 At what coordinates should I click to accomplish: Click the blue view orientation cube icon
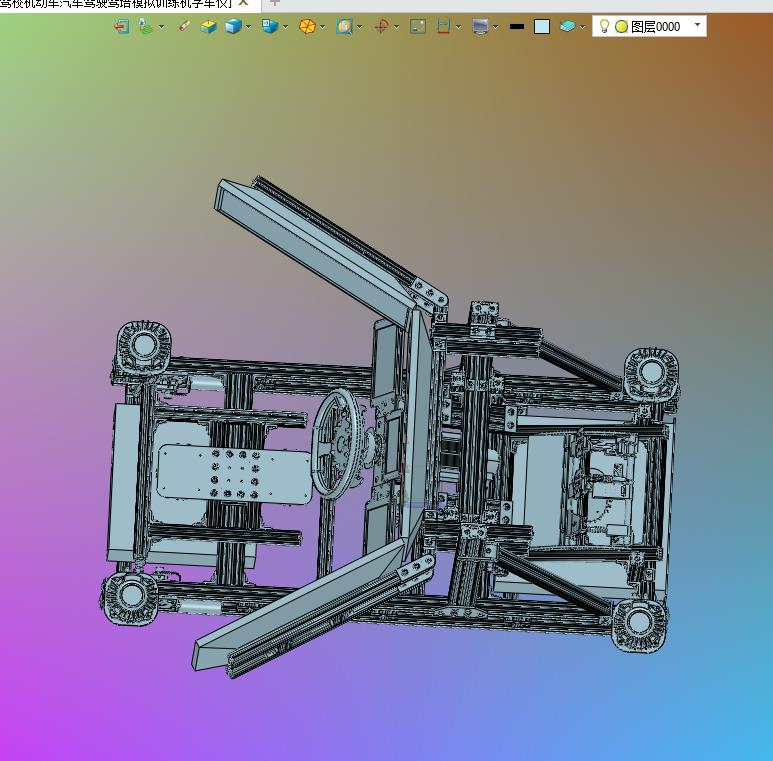point(270,26)
